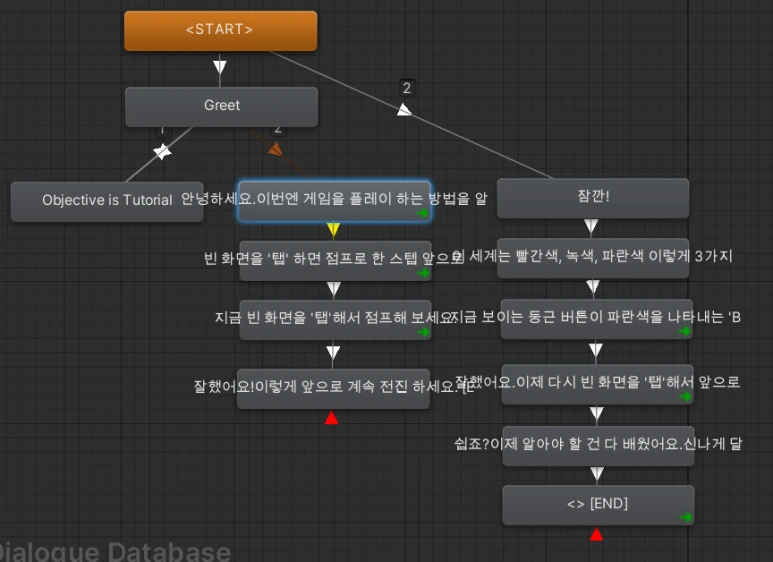
Task: Click the green sequence icon in 안녕하세요 node
Action: (x=422, y=213)
